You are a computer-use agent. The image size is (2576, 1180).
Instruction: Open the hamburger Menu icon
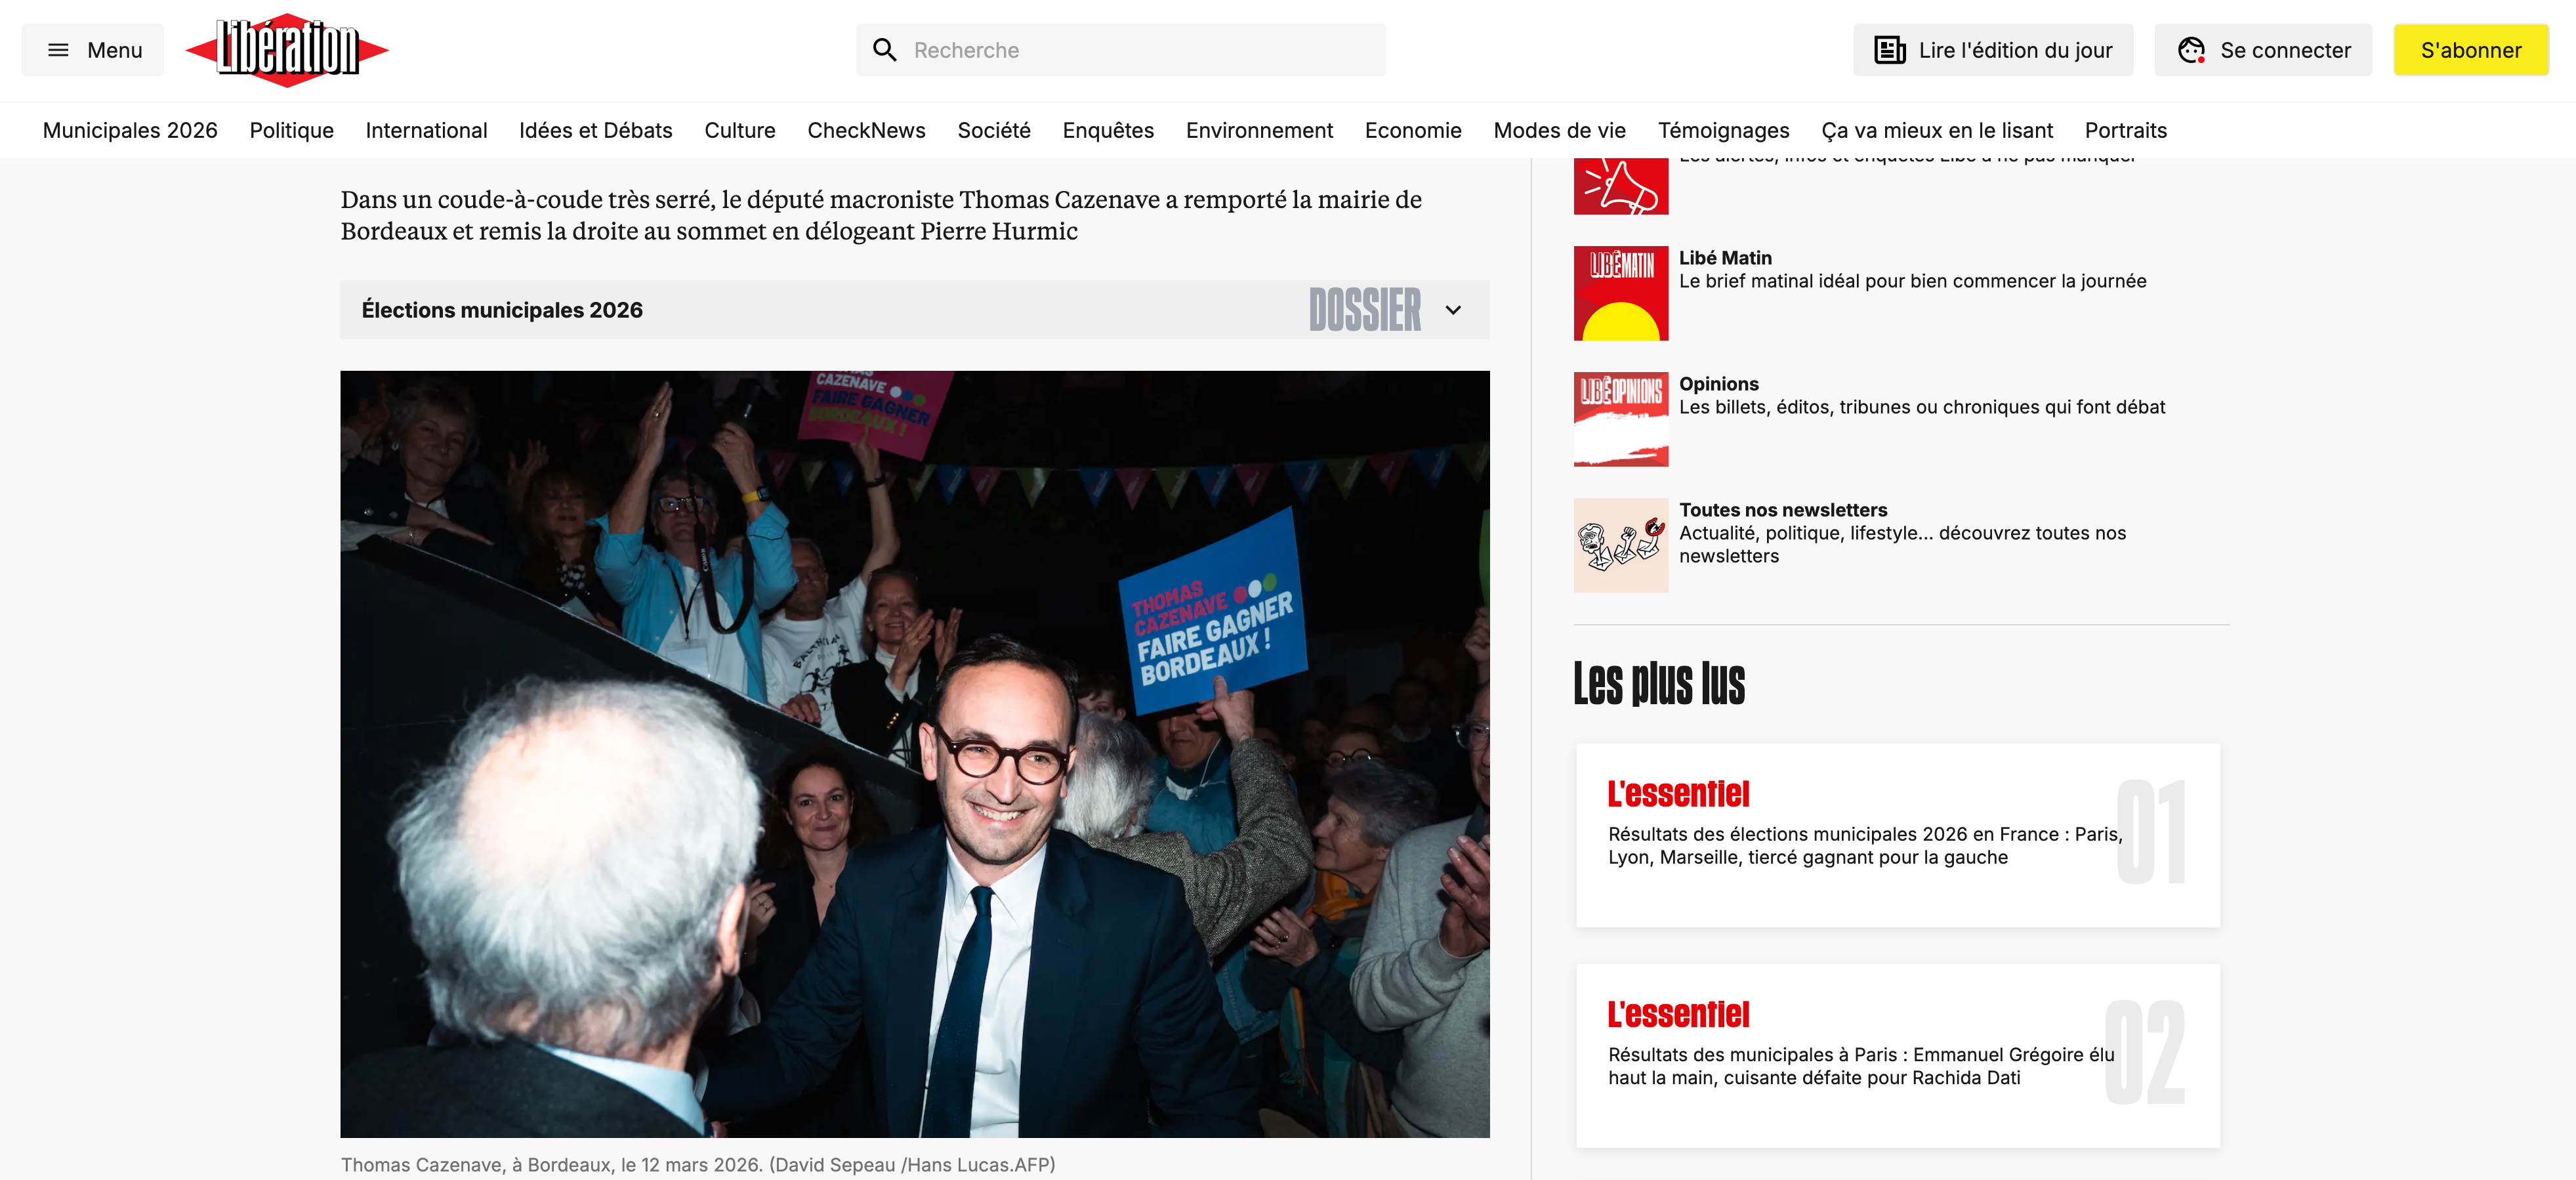tap(58, 50)
